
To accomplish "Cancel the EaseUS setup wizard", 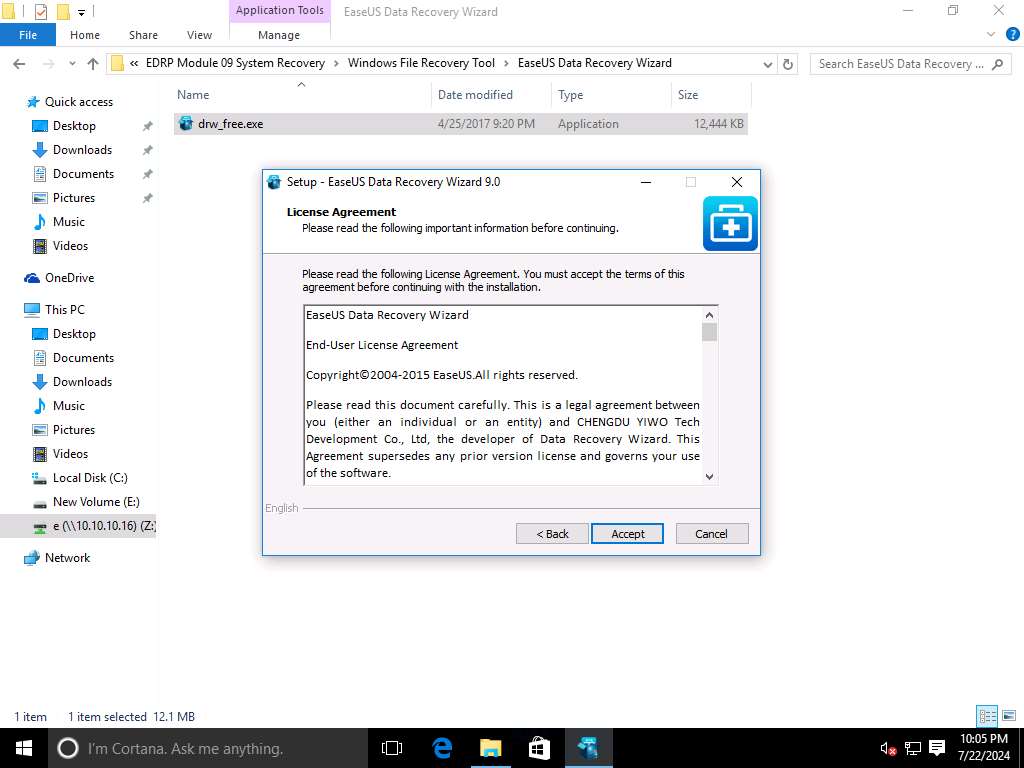I will (712, 534).
